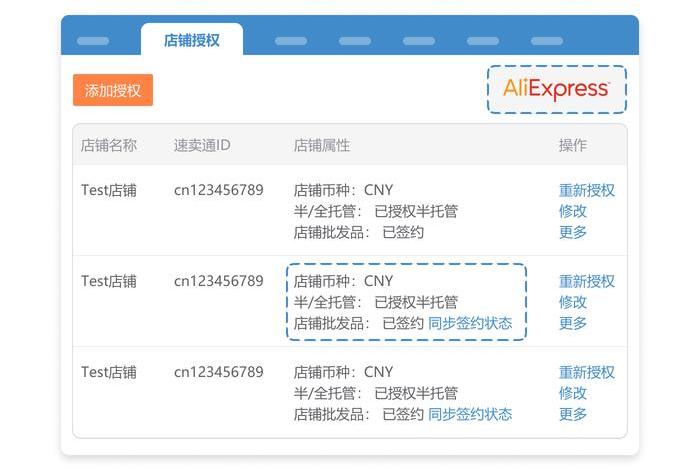Open 更多 in the first store row
The width and height of the screenshot is (700, 470).
[573, 232]
